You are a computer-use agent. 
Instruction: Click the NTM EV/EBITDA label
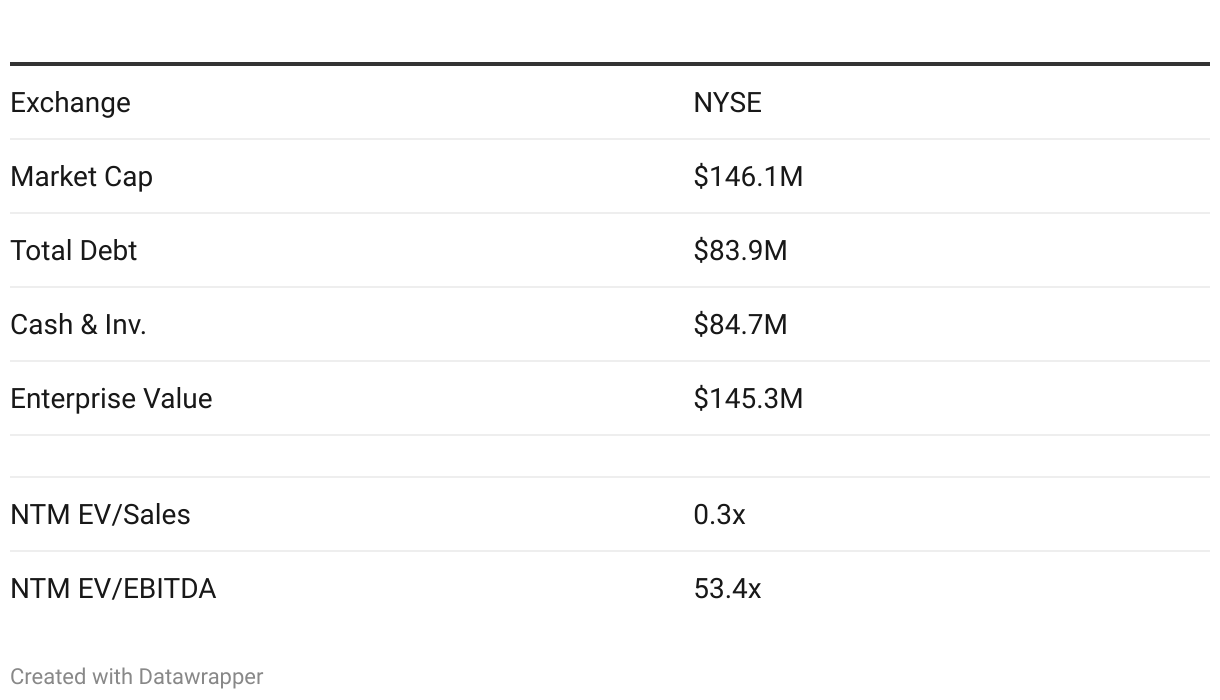113,589
